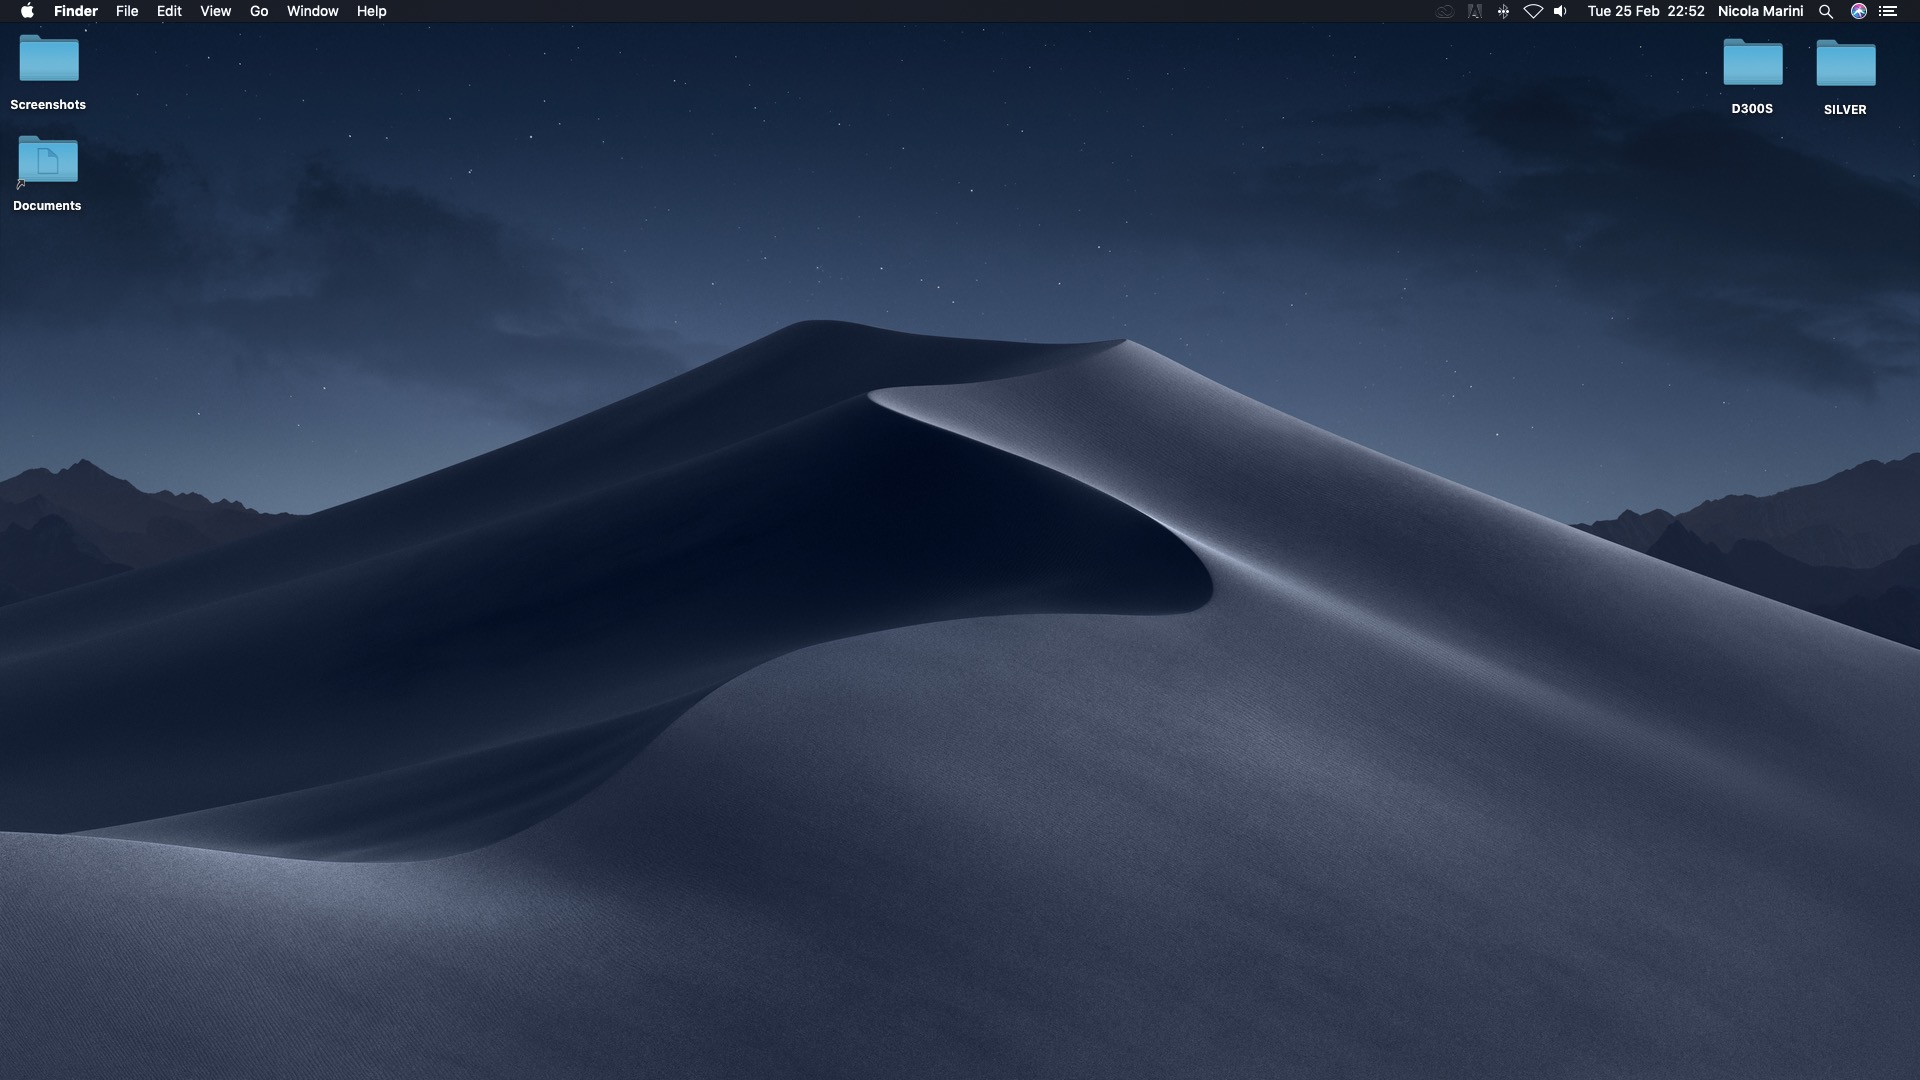
Task: Click the SILVER folder label
Action: (1845, 110)
